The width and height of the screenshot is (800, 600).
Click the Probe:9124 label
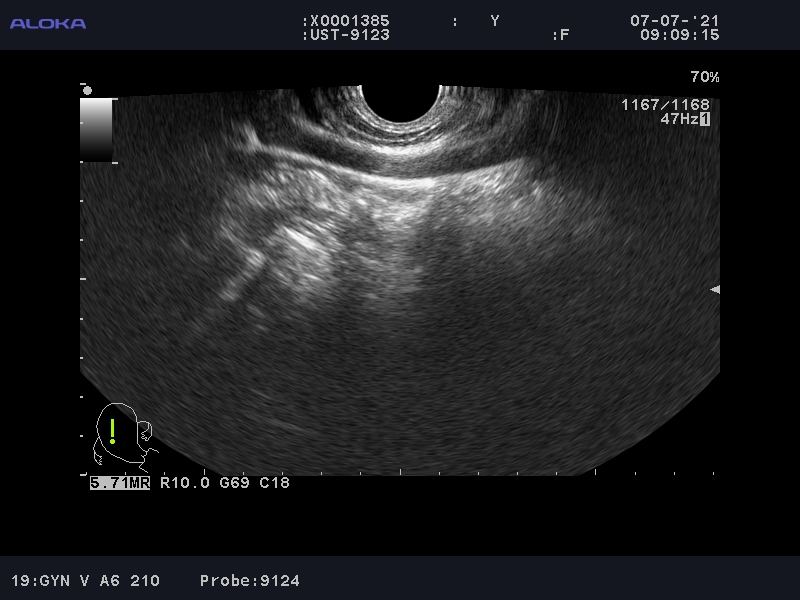point(250,580)
